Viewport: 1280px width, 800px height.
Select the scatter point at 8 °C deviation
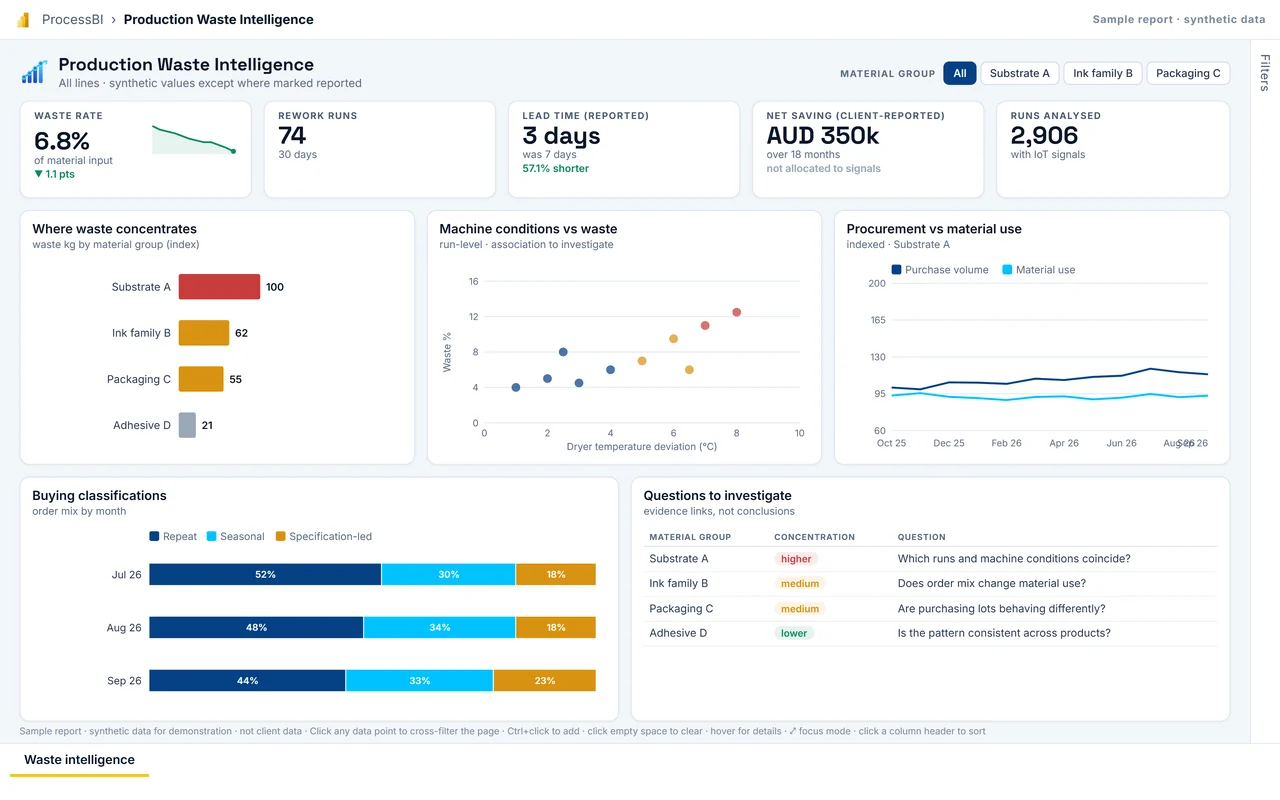737,313
